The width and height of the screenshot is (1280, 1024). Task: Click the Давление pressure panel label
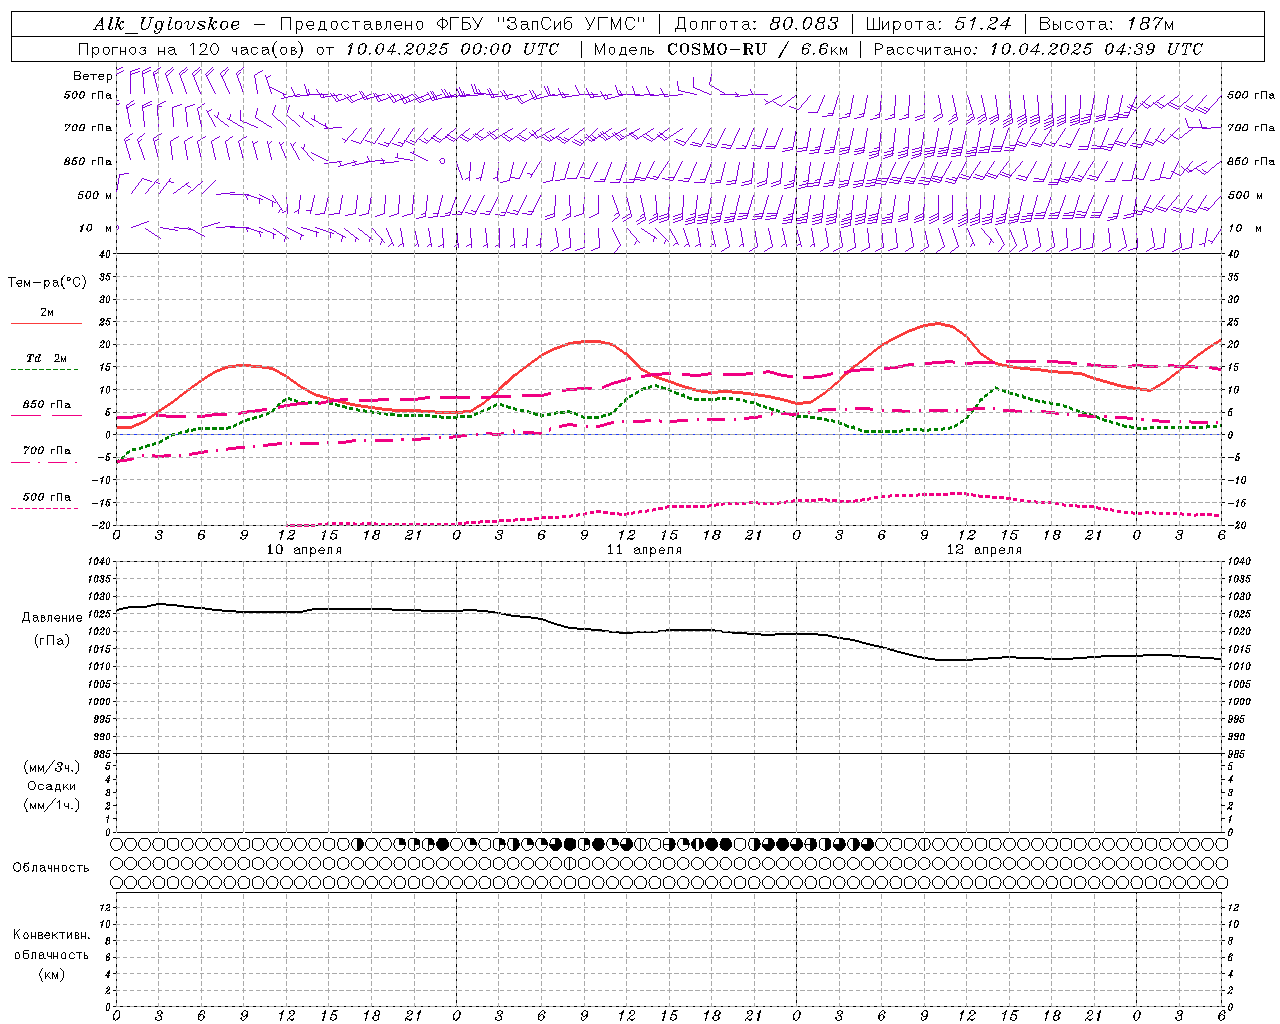[52, 618]
